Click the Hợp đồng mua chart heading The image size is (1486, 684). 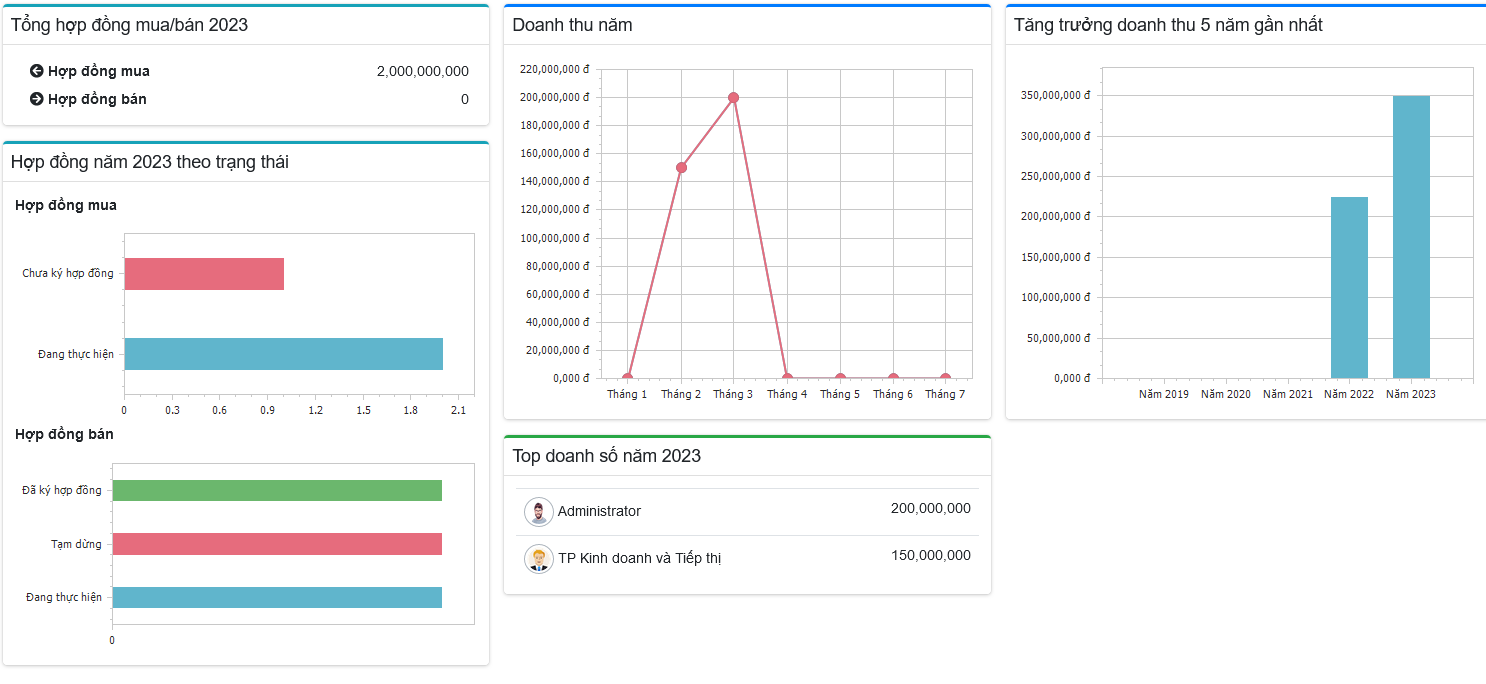click(66, 205)
